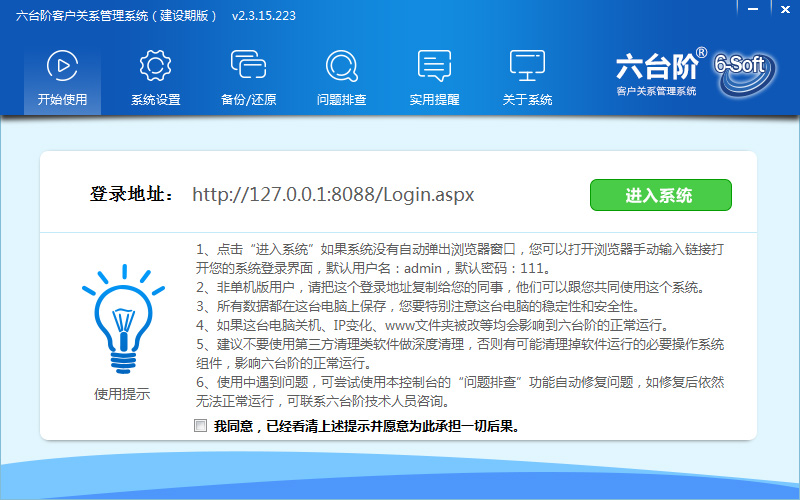Check the 我同意 agreement checkbox
This screenshot has width=800, height=500.
point(201,426)
